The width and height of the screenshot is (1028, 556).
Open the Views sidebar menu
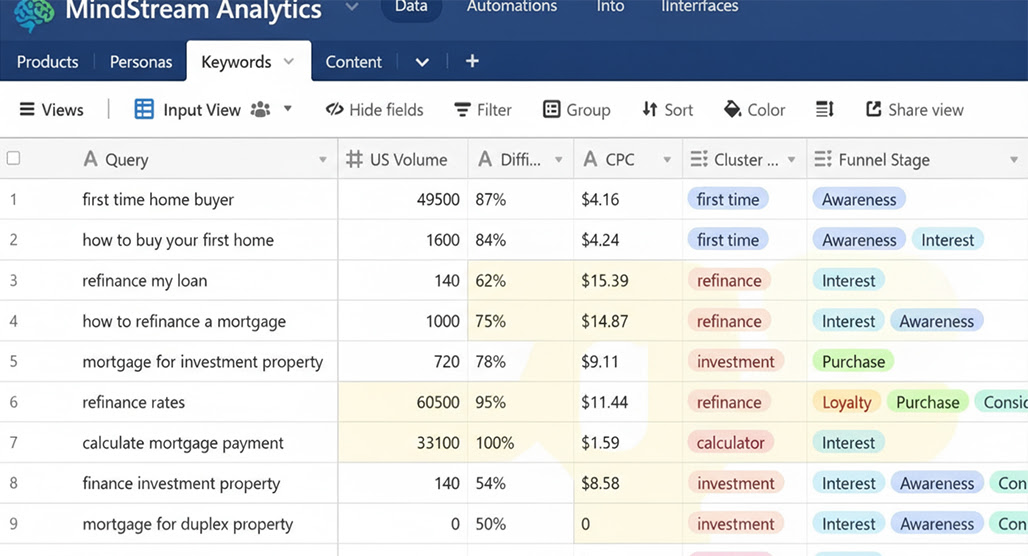click(52, 109)
